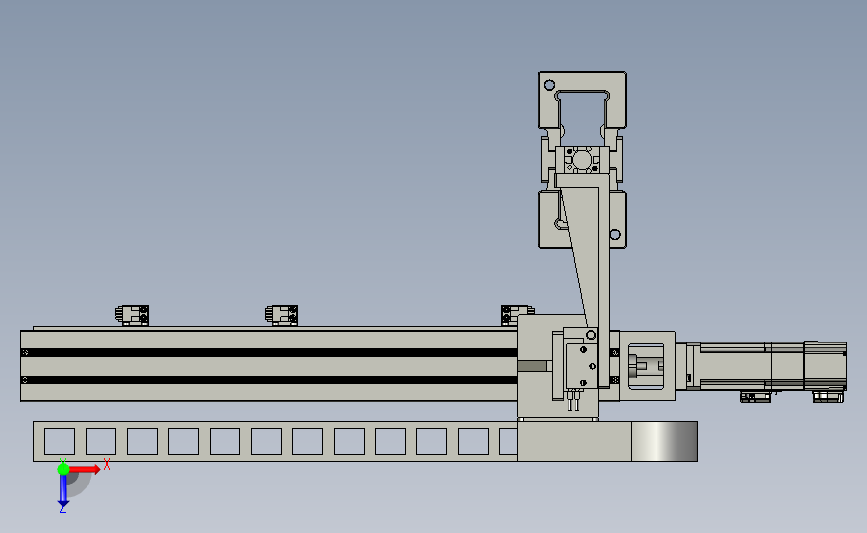This screenshot has height=533, width=867.
Task: Select the lower gripper jaw block
Action: tap(582, 220)
